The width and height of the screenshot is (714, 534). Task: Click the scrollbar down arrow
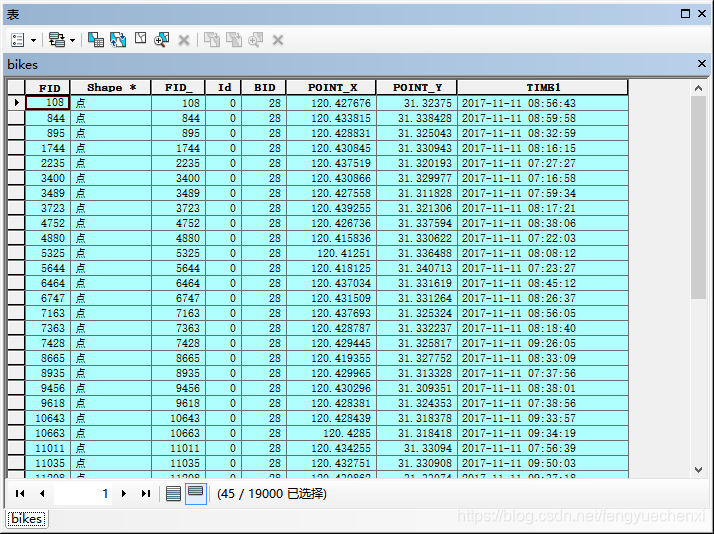tap(699, 470)
